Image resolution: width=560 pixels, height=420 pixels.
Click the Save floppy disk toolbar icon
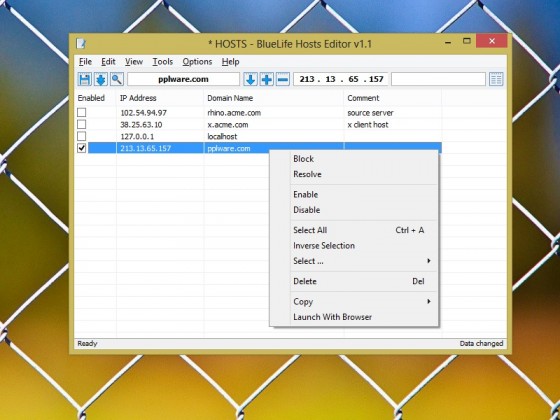85,79
